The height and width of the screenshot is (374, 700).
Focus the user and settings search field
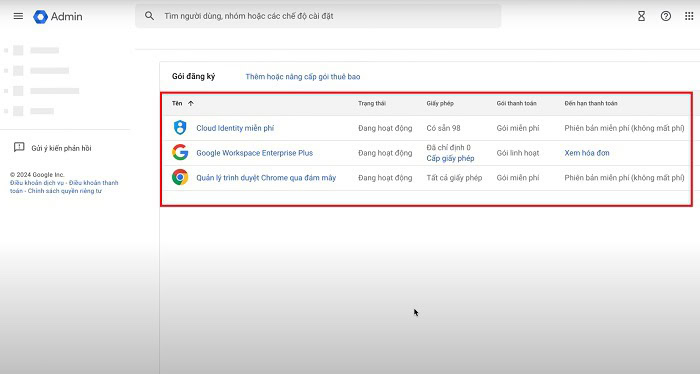pyautogui.click(x=318, y=16)
